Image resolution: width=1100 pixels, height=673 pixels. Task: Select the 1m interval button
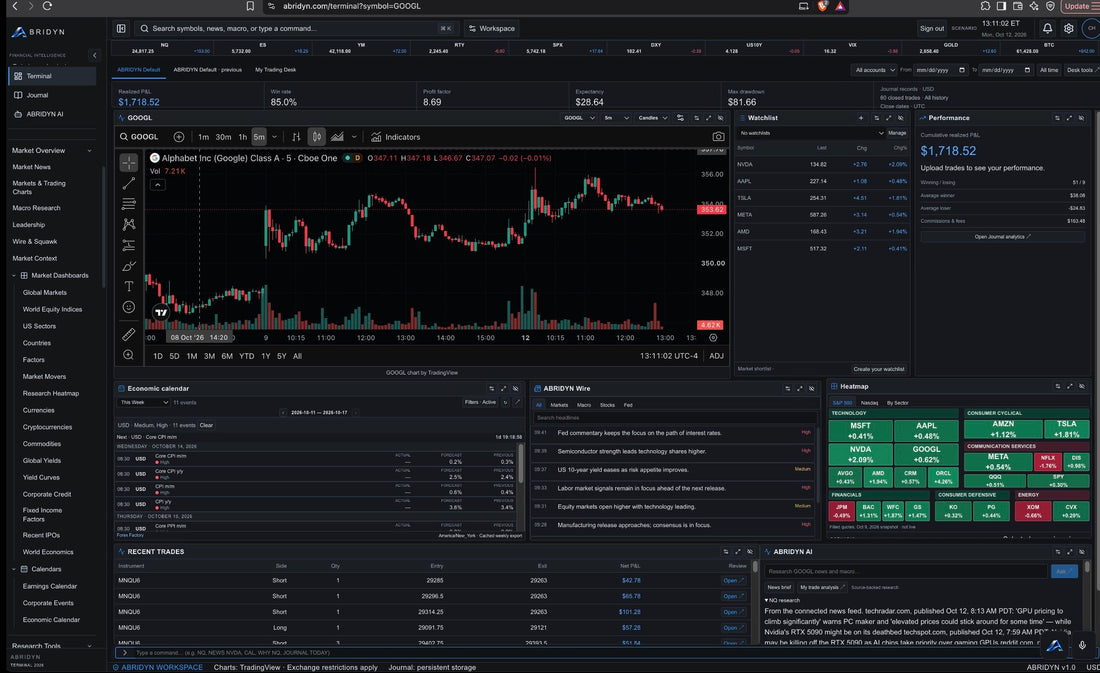tap(203, 137)
